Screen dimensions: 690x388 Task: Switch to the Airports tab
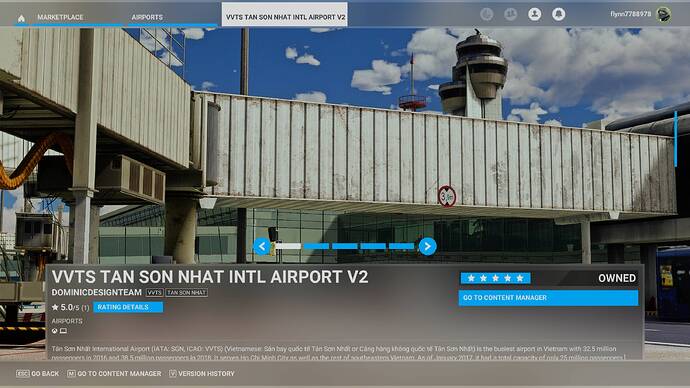coord(147,17)
